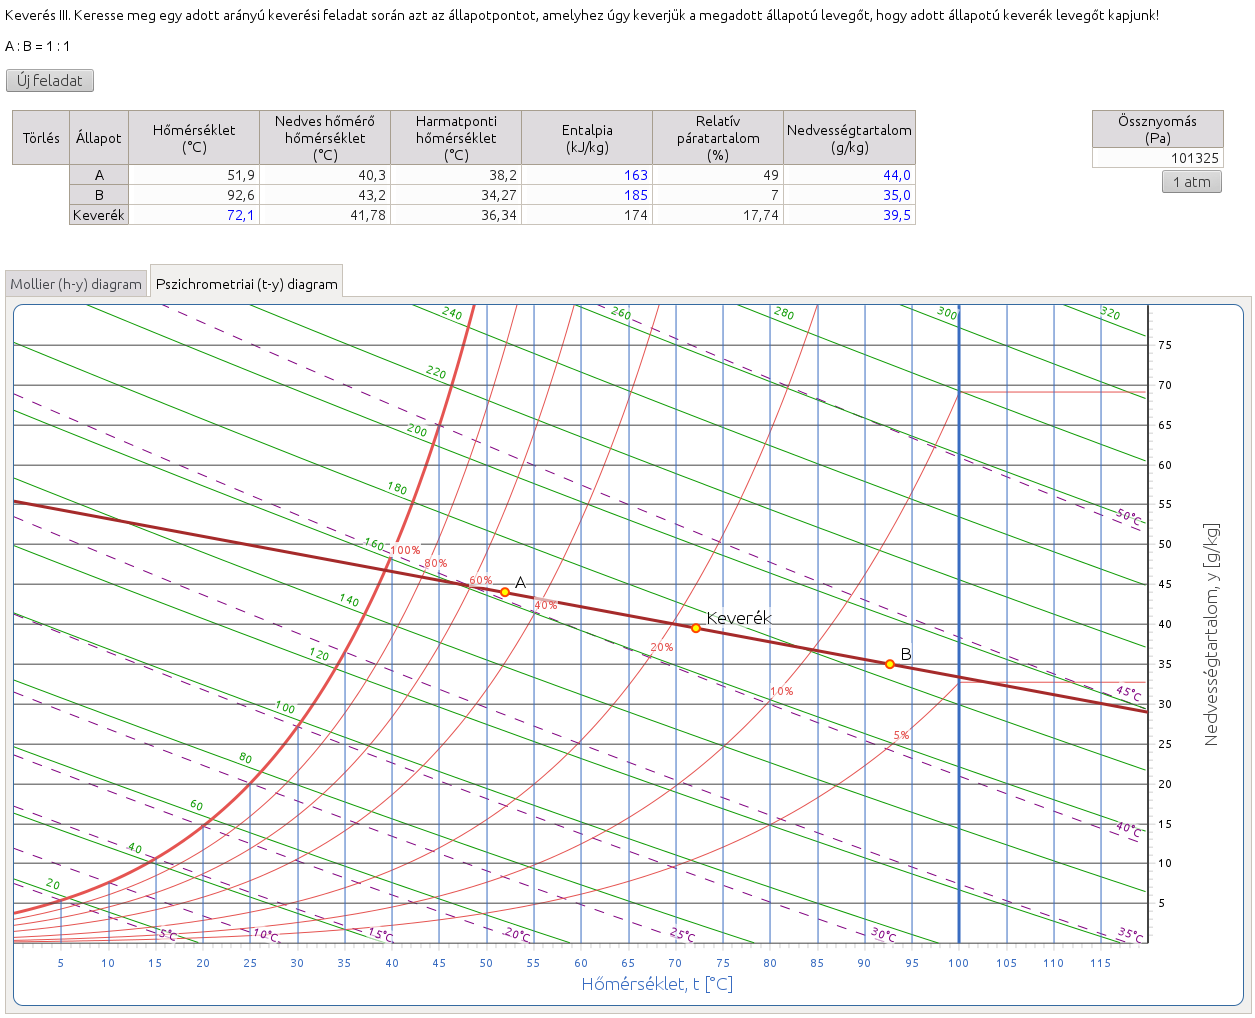Image resolution: width=1255 pixels, height=1018 pixels.
Task: Click mixture dew point value 36,34
Action: coord(456,215)
